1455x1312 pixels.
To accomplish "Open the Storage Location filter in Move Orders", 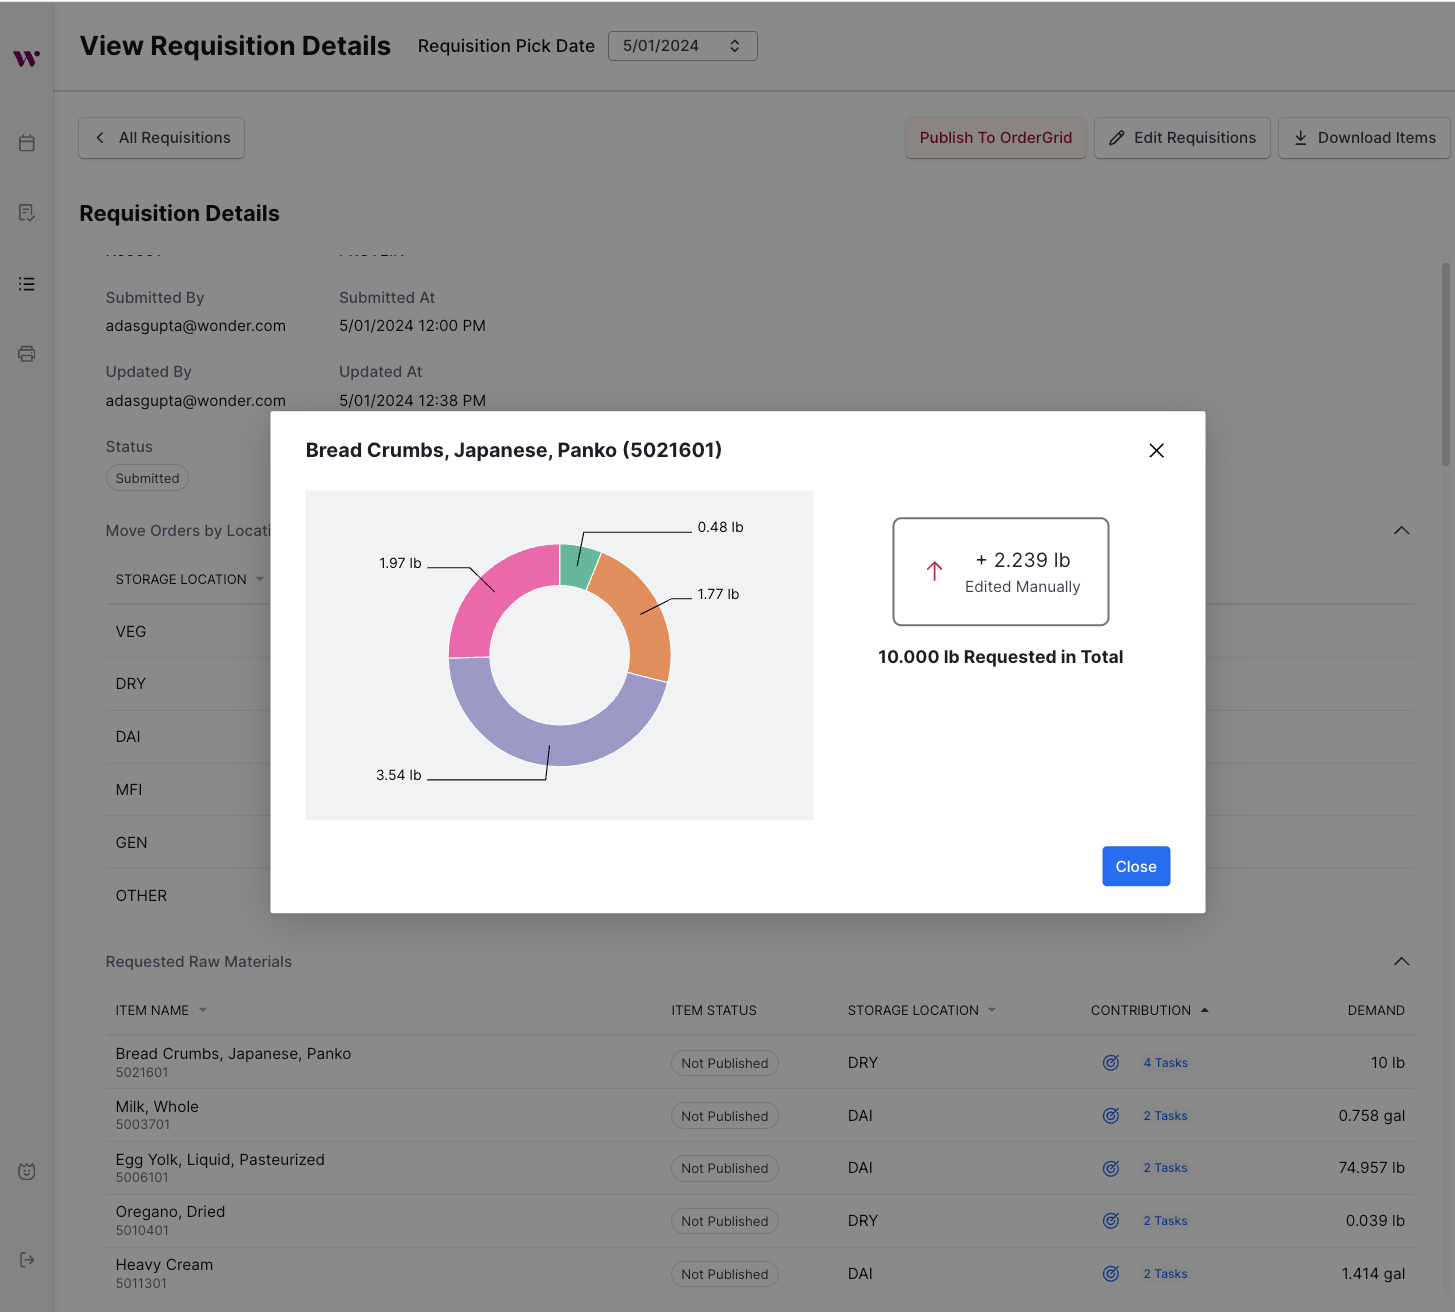I will coord(260,580).
